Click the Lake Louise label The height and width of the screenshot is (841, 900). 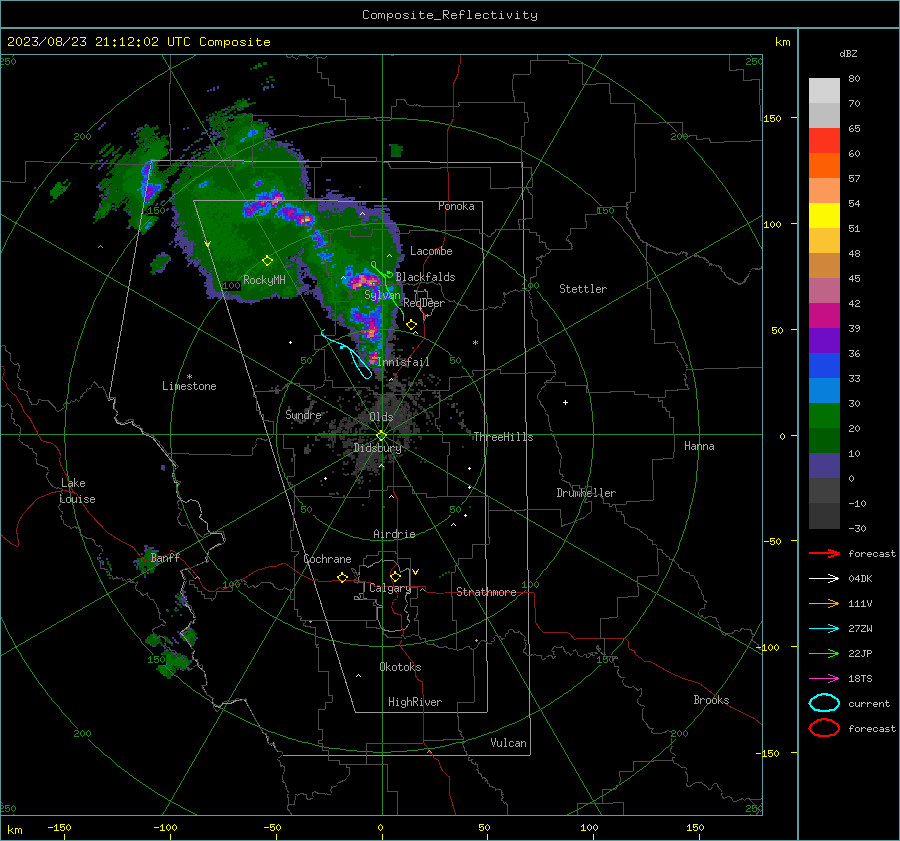[77, 491]
